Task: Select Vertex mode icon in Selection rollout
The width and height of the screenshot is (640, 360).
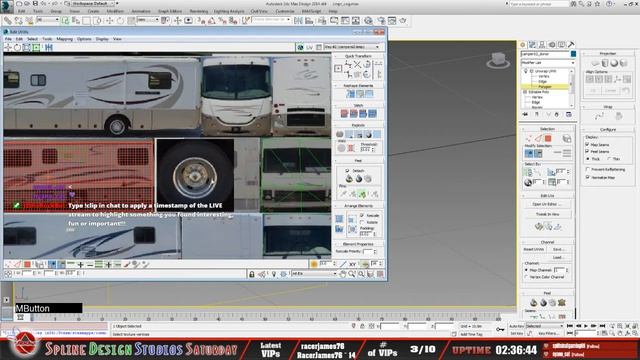Action: pos(529,138)
